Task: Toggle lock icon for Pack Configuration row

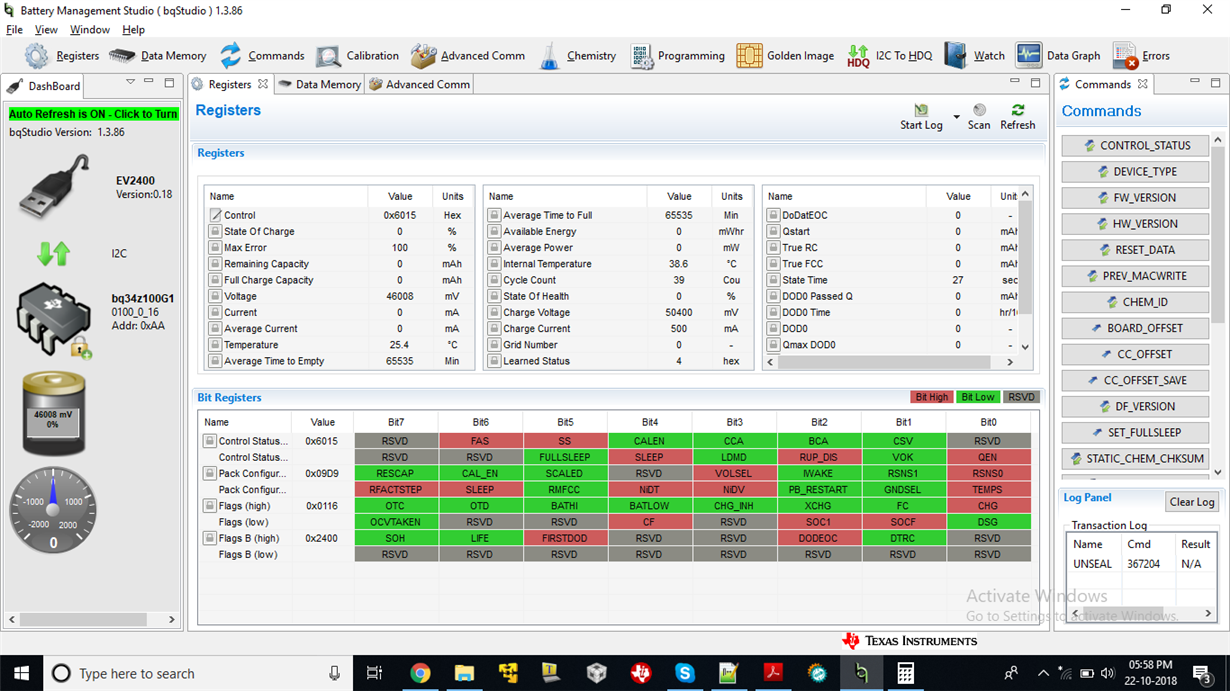Action: (x=210, y=473)
